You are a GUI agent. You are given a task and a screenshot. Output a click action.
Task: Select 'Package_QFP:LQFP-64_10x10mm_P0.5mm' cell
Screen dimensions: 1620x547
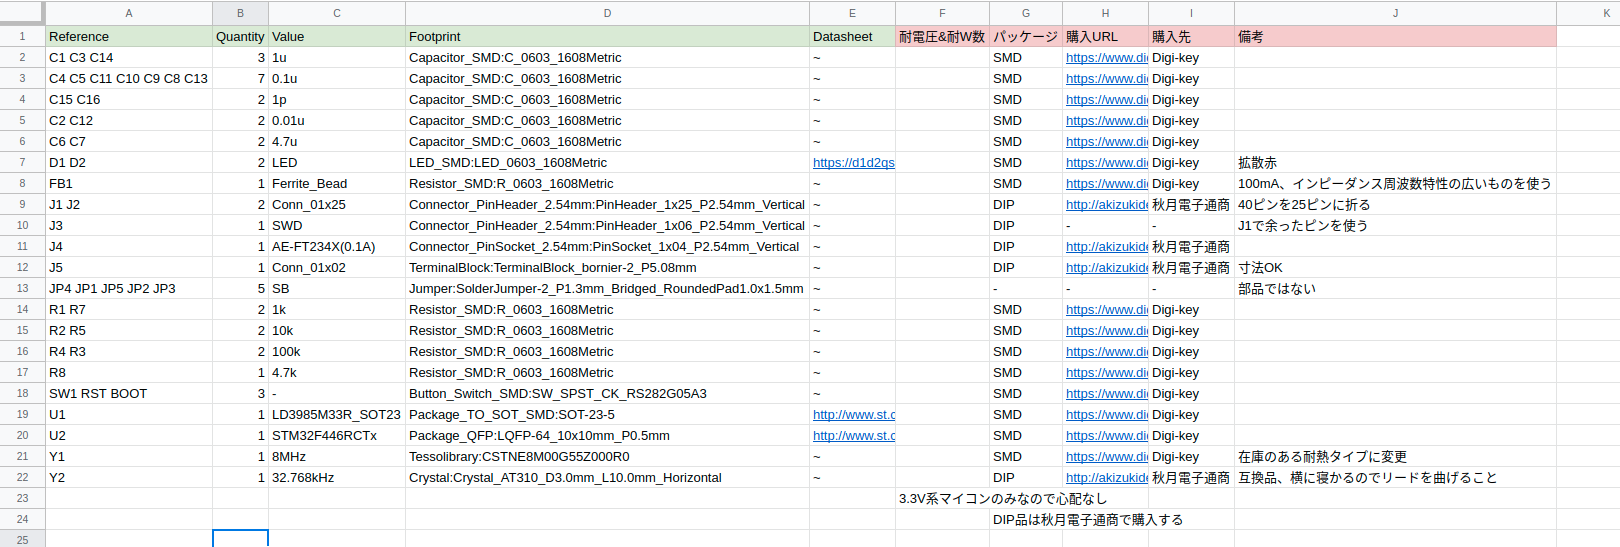607,435
